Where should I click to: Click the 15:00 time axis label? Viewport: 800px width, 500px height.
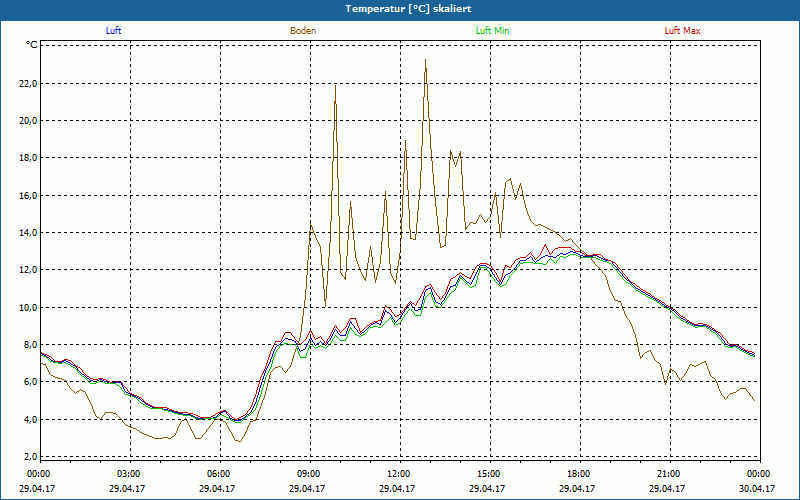(490, 474)
